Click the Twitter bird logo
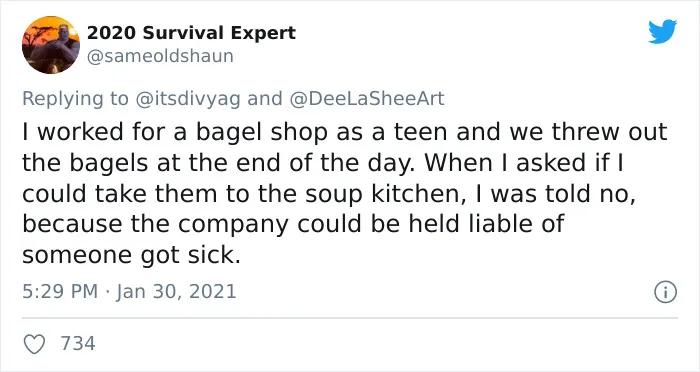700x372 pixels. pyautogui.click(x=662, y=32)
